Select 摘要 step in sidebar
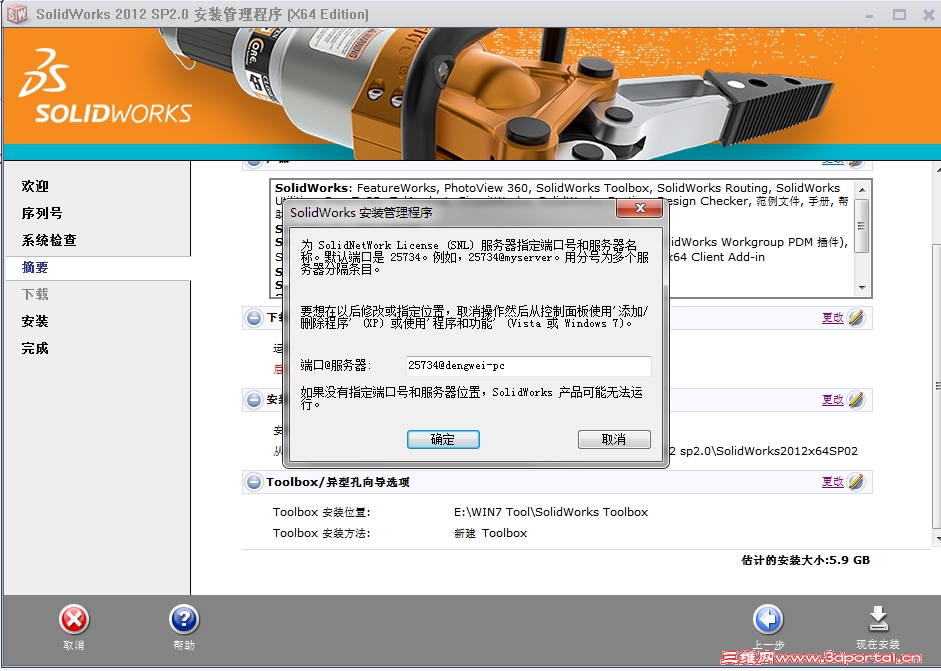The height and width of the screenshot is (671, 941). [x=35, y=267]
